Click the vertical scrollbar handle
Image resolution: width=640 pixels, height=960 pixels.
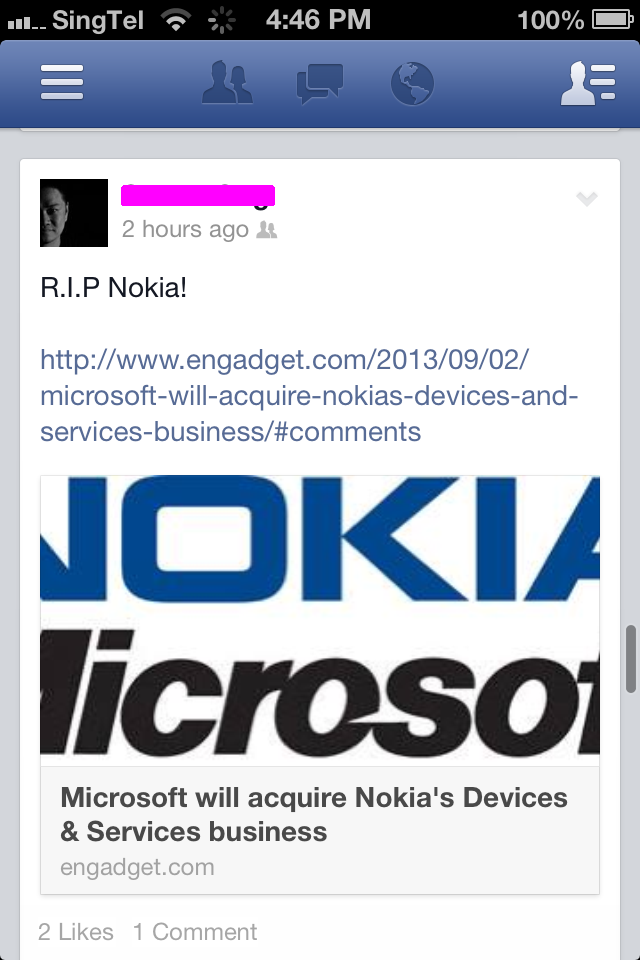pos(631,659)
